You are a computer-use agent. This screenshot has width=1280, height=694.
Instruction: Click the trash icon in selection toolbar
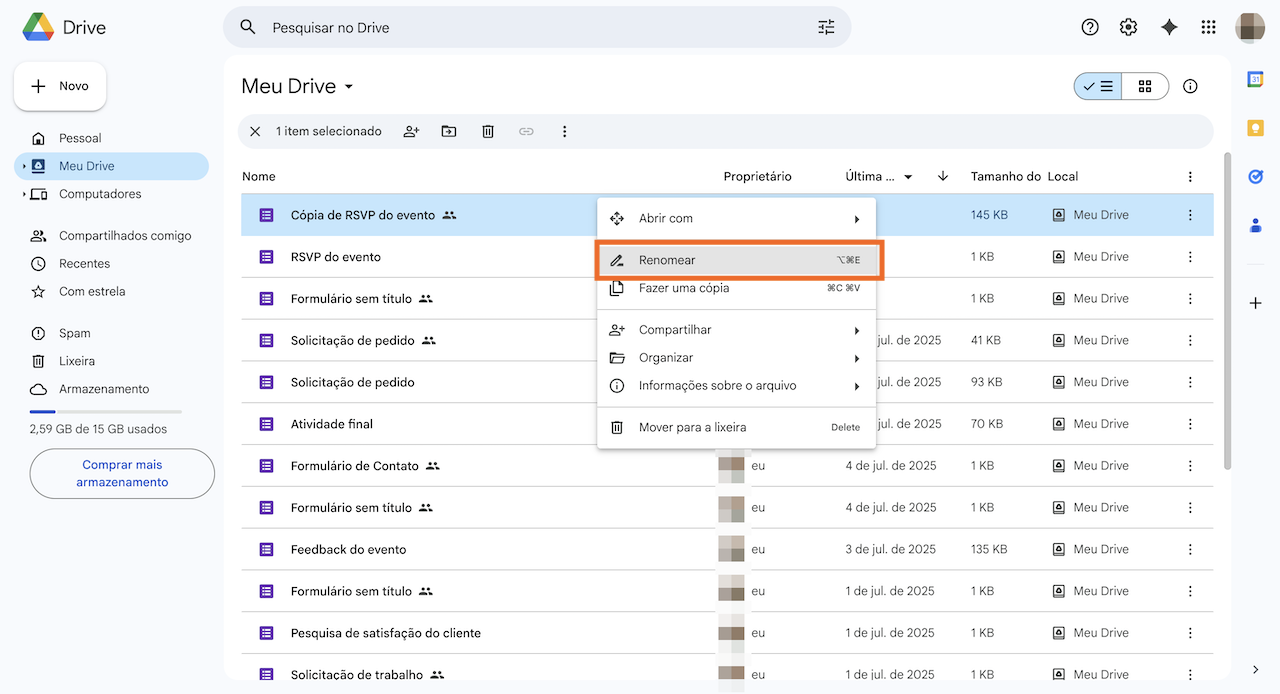488,131
